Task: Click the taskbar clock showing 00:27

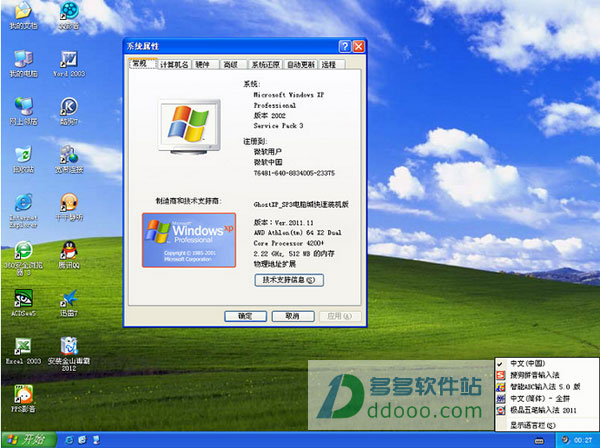Action: [x=583, y=440]
